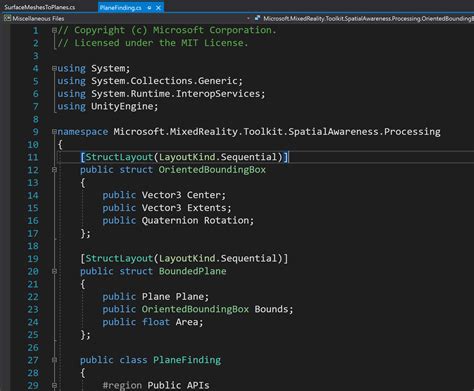Click 'using System;' on line 4
This screenshot has width=474, height=391.
coord(93,68)
